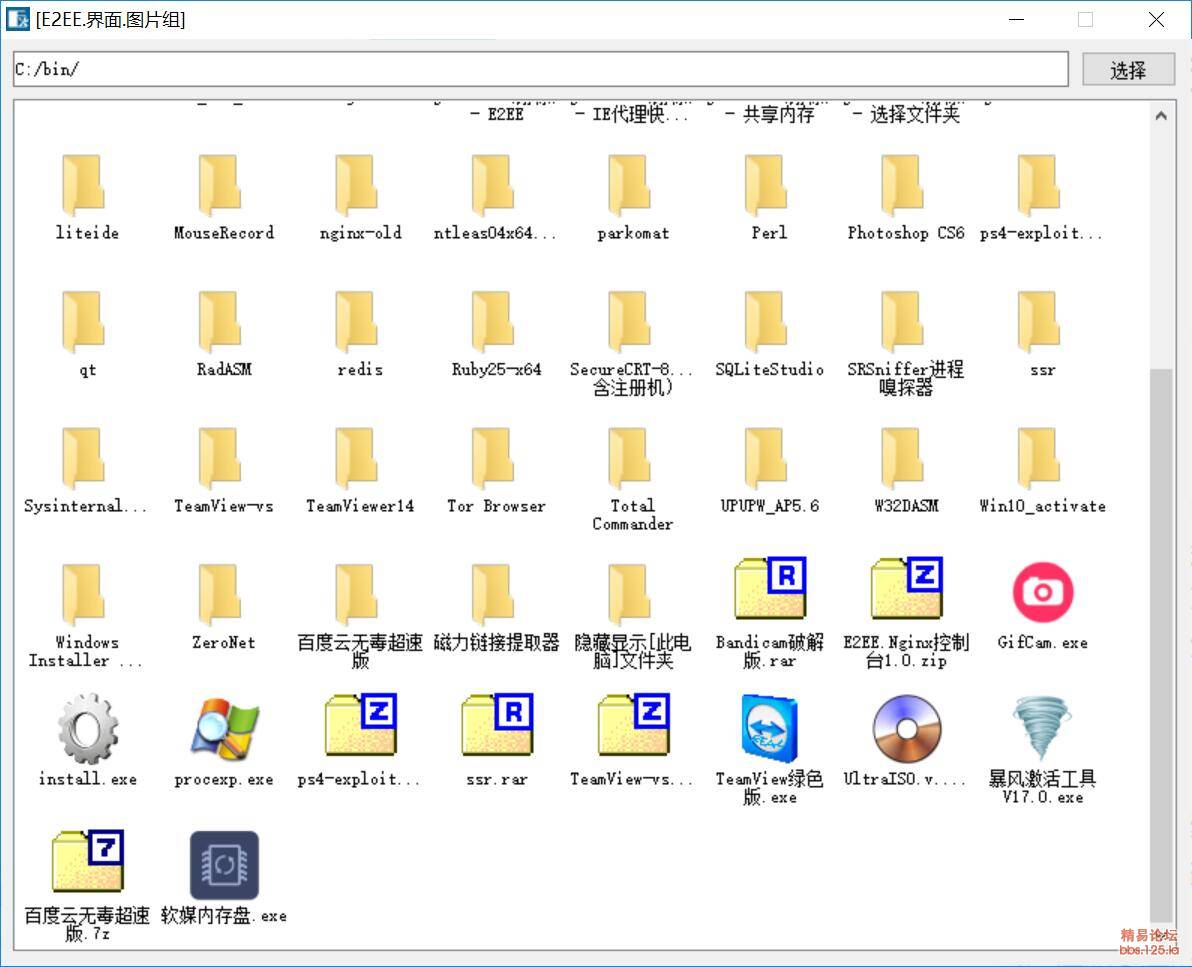Click the 'Photoshop CS6' folder name

(x=906, y=233)
